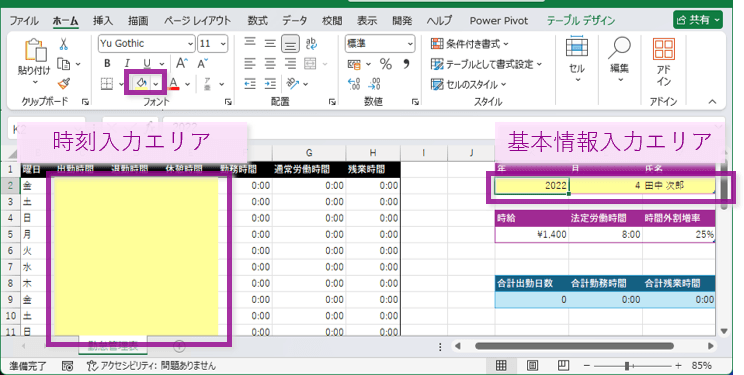744x375 pixels.
Task: Click the Merge and Center icon
Action: pyautogui.click(x=310, y=64)
